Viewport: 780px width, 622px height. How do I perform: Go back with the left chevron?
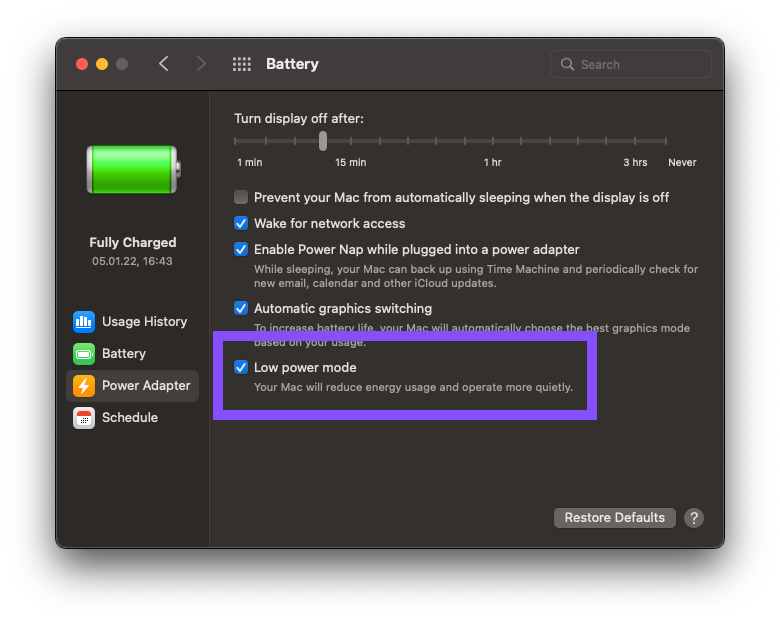click(x=164, y=64)
